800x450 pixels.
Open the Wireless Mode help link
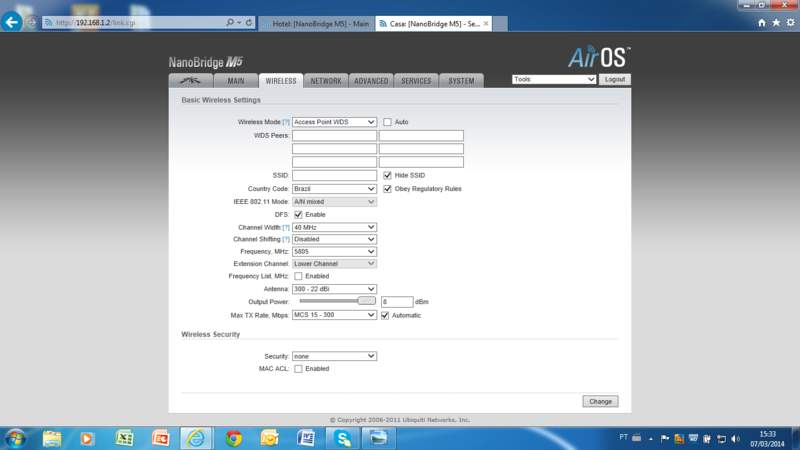click(x=286, y=122)
